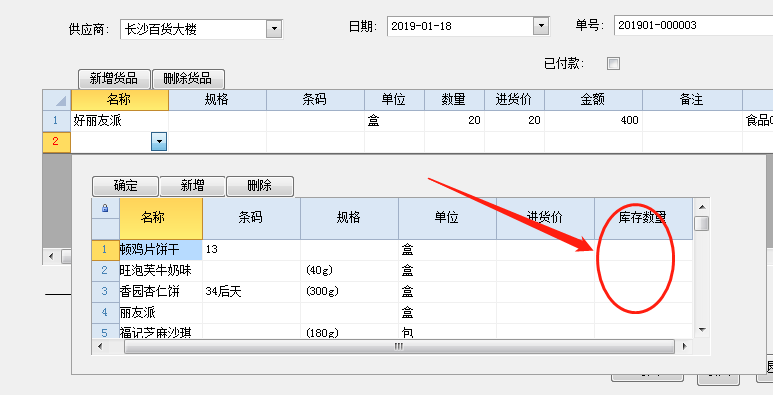773x395 pixels.
Task: Open the 日期 date picker dropdown
Action: pos(541,26)
